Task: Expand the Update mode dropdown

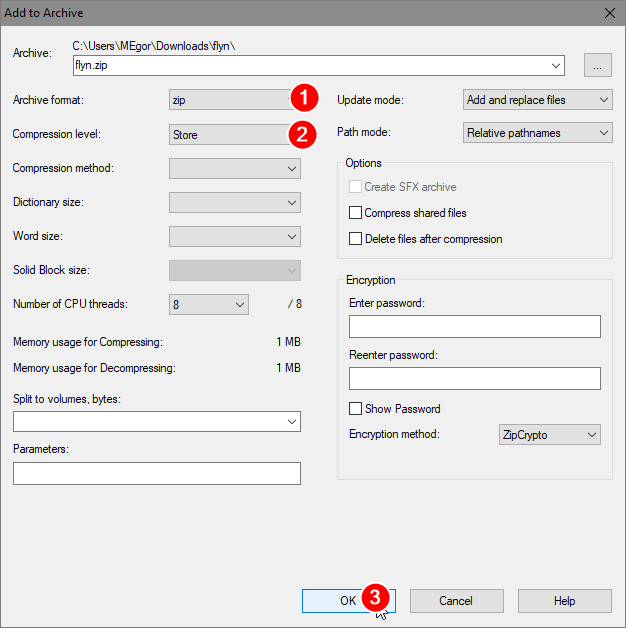Action: pyautogui.click(x=538, y=101)
